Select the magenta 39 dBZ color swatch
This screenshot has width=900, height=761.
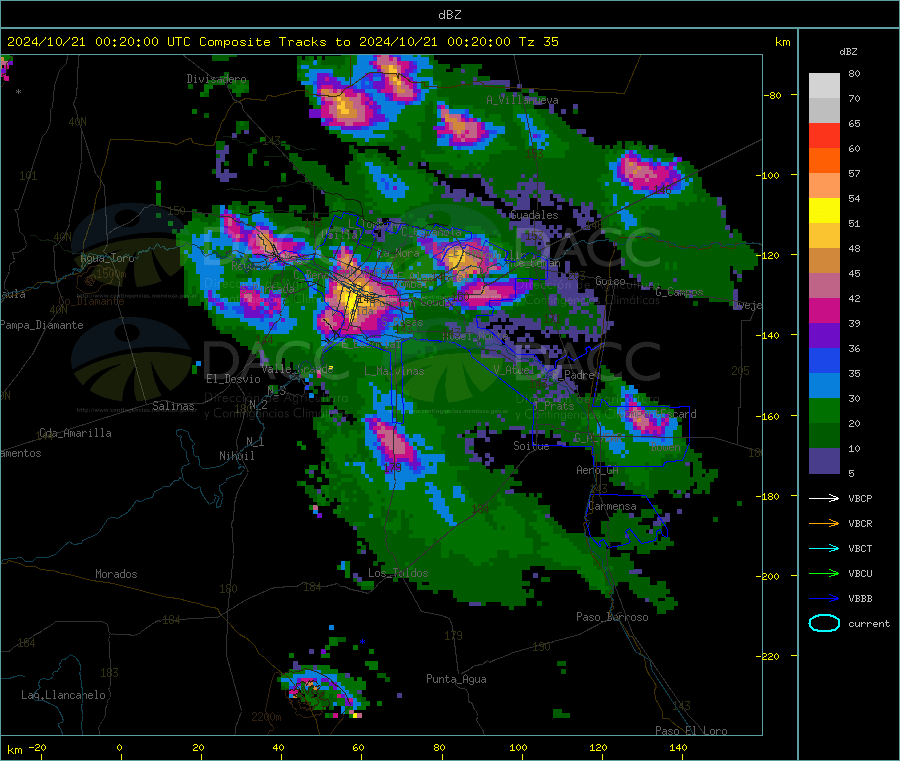pyautogui.click(x=824, y=310)
